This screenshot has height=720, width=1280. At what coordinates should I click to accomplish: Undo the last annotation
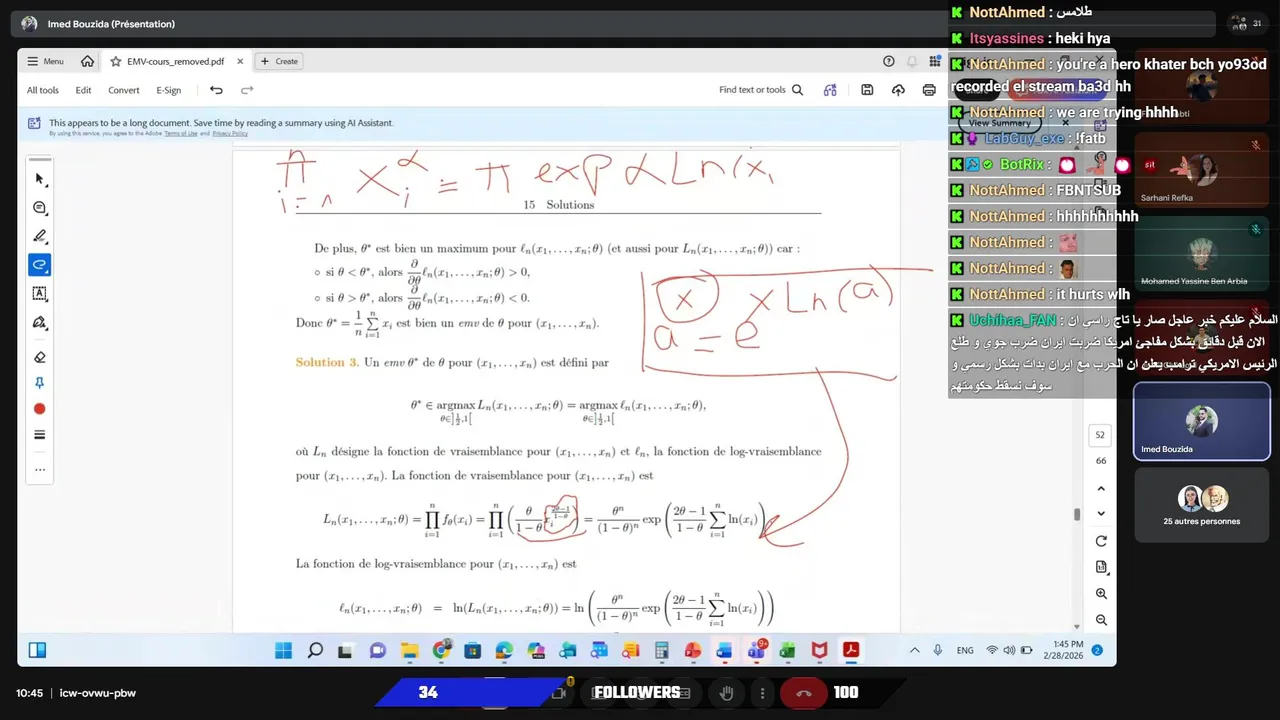click(216, 90)
